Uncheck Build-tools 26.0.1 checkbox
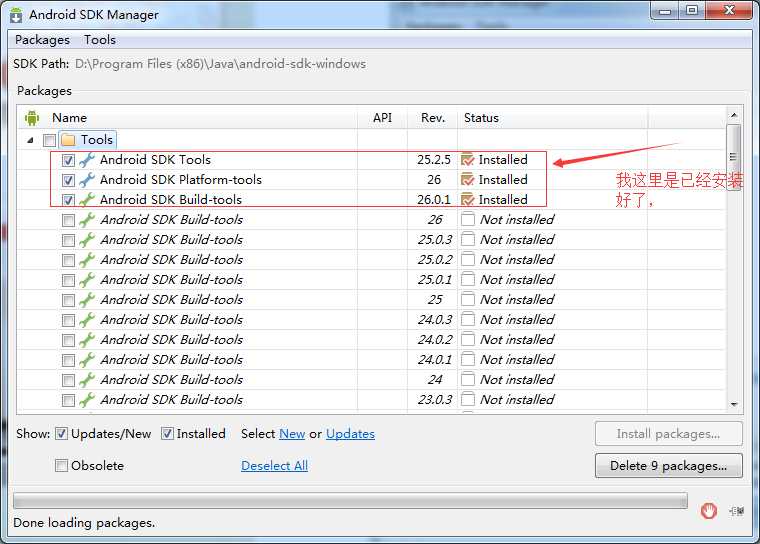Viewport: 760px width, 544px height. [68, 200]
